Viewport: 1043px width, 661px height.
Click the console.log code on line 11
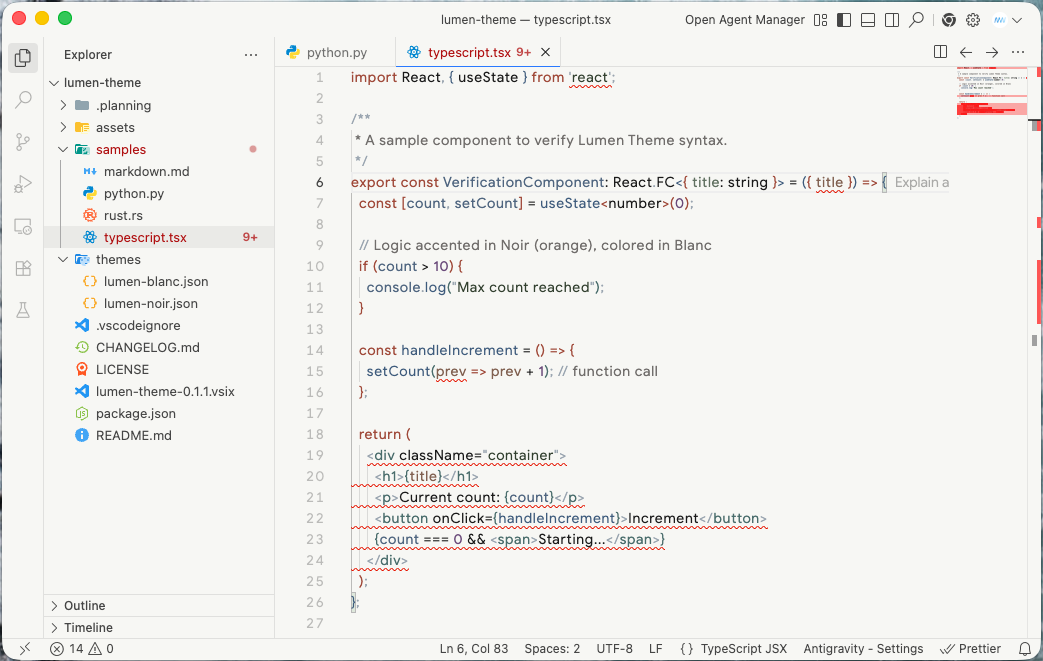[406, 287]
